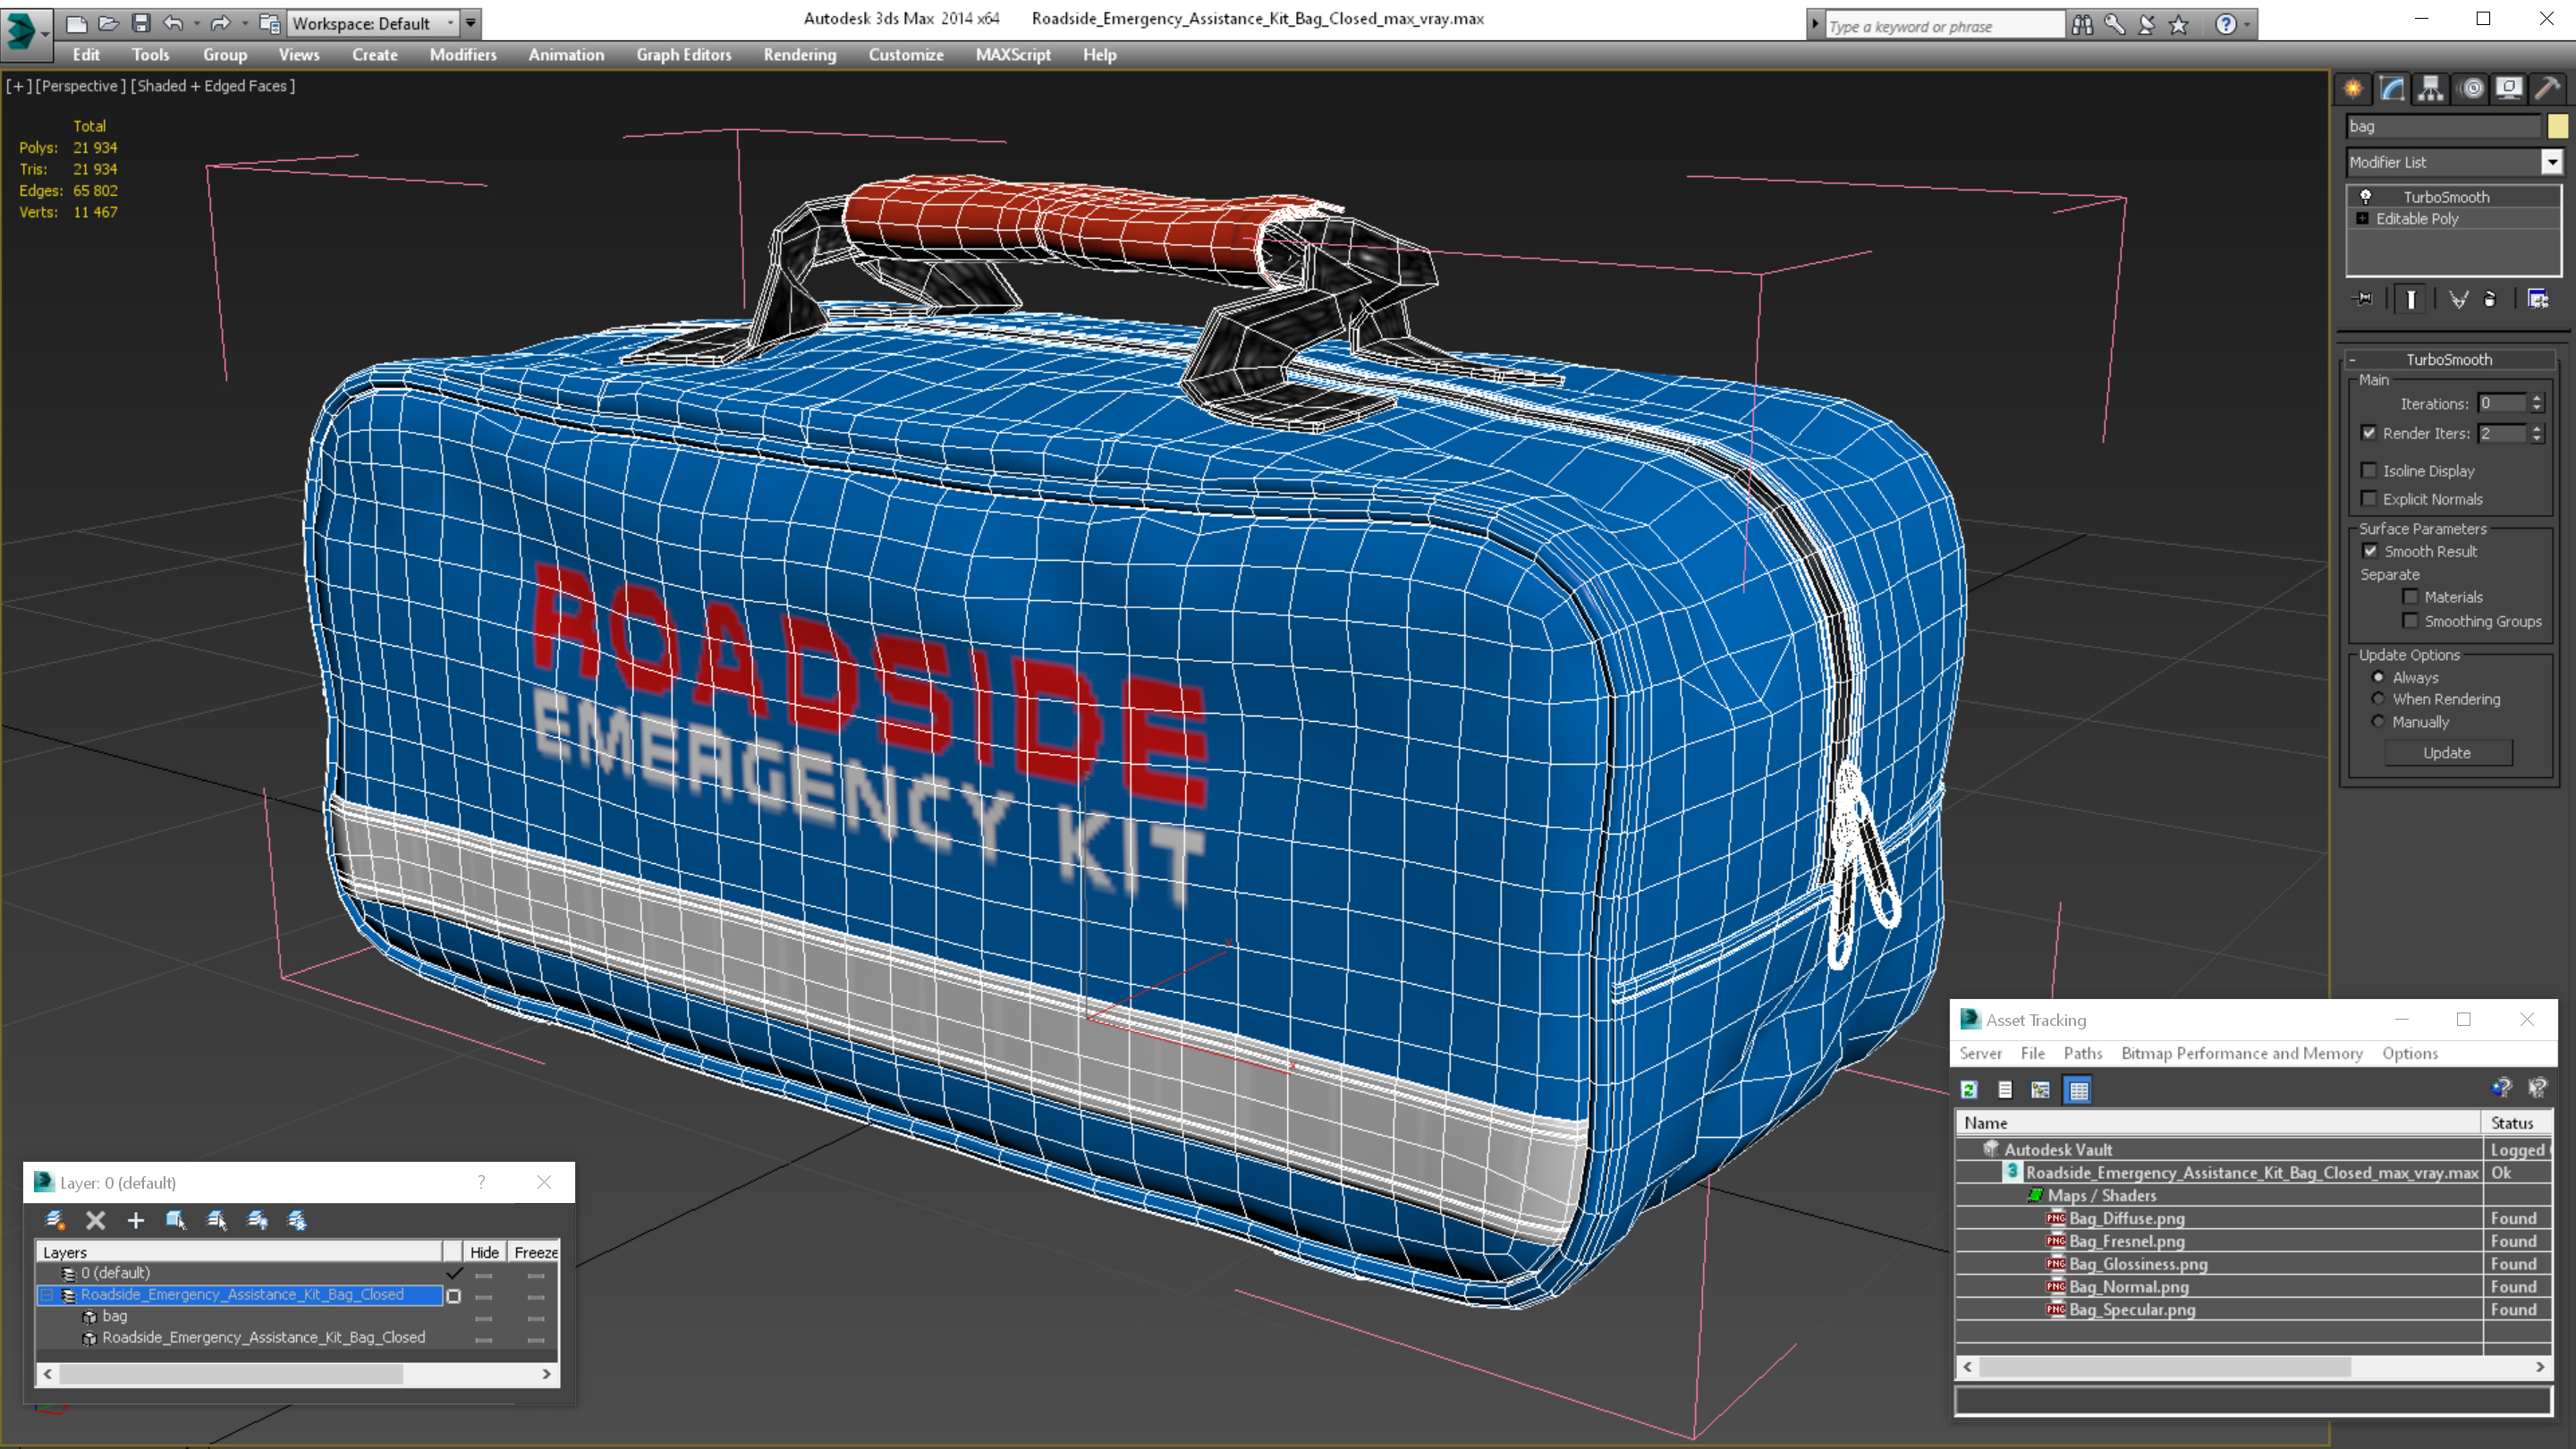Click the Perspective viewport label
Image resolution: width=2576 pixels, height=1449 pixels.
pos(81,86)
